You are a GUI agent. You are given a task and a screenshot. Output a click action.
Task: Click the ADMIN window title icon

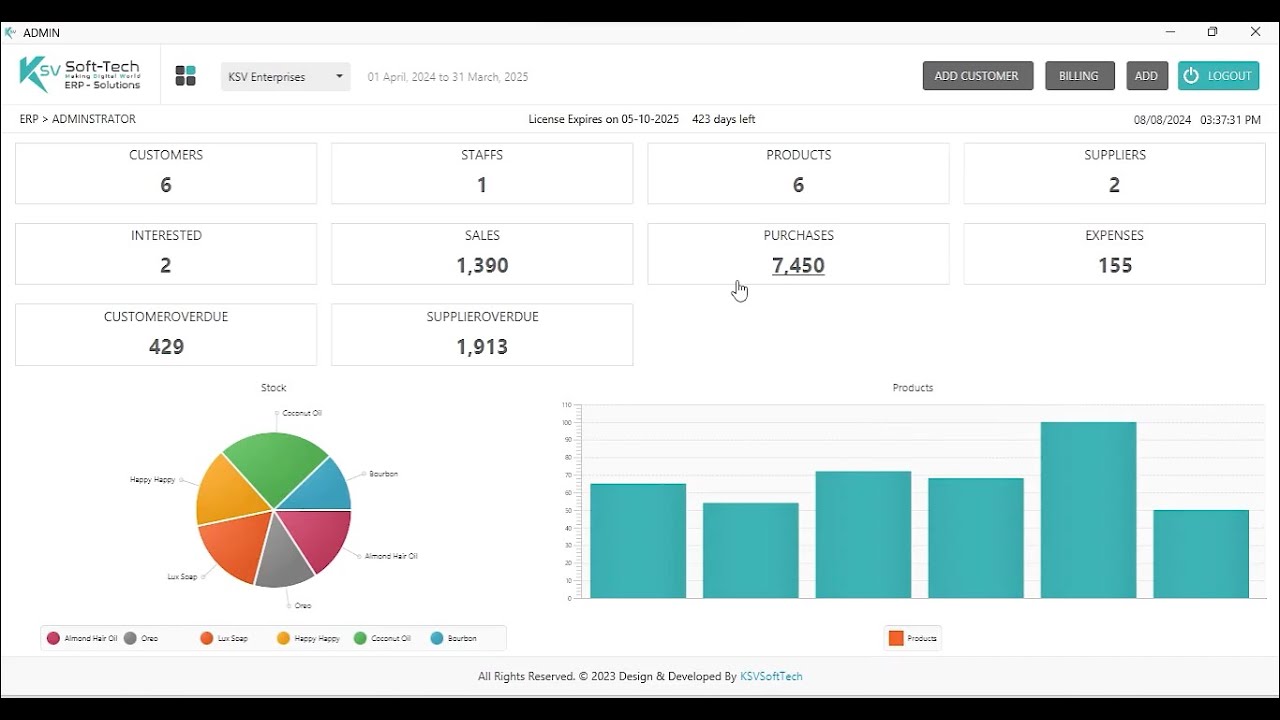pos(10,32)
